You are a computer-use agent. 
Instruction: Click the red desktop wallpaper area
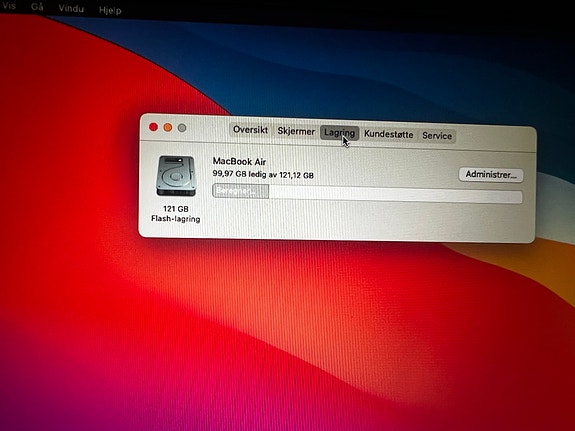tap(73, 257)
